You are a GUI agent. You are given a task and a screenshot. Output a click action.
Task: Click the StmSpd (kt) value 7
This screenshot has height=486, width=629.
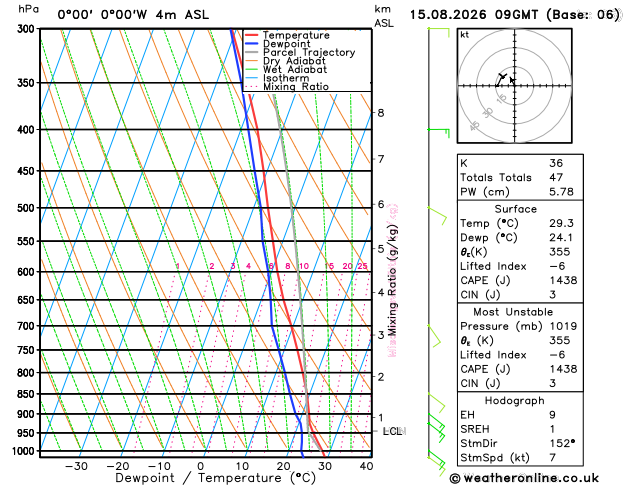[552, 458]
